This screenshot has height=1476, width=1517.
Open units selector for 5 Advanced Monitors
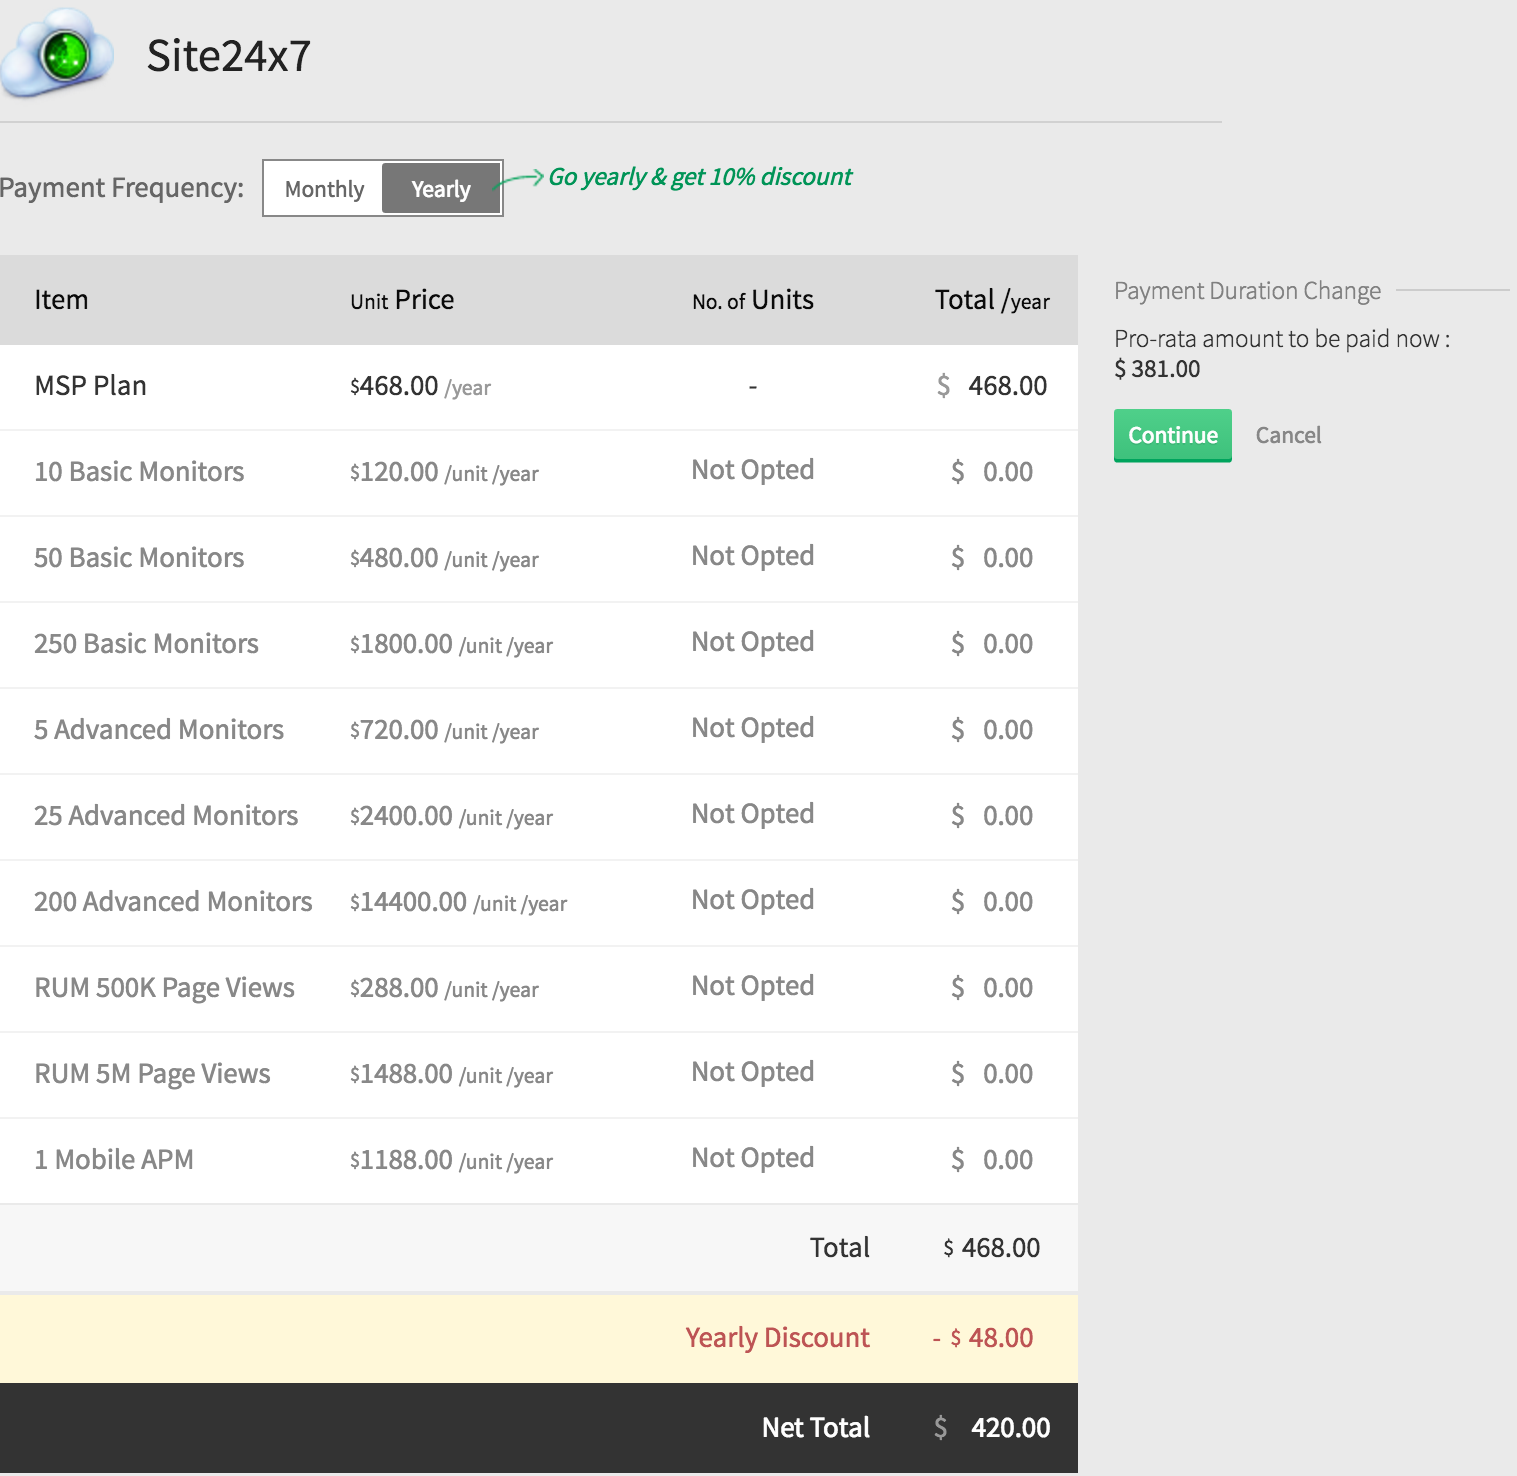pos(752,729)
